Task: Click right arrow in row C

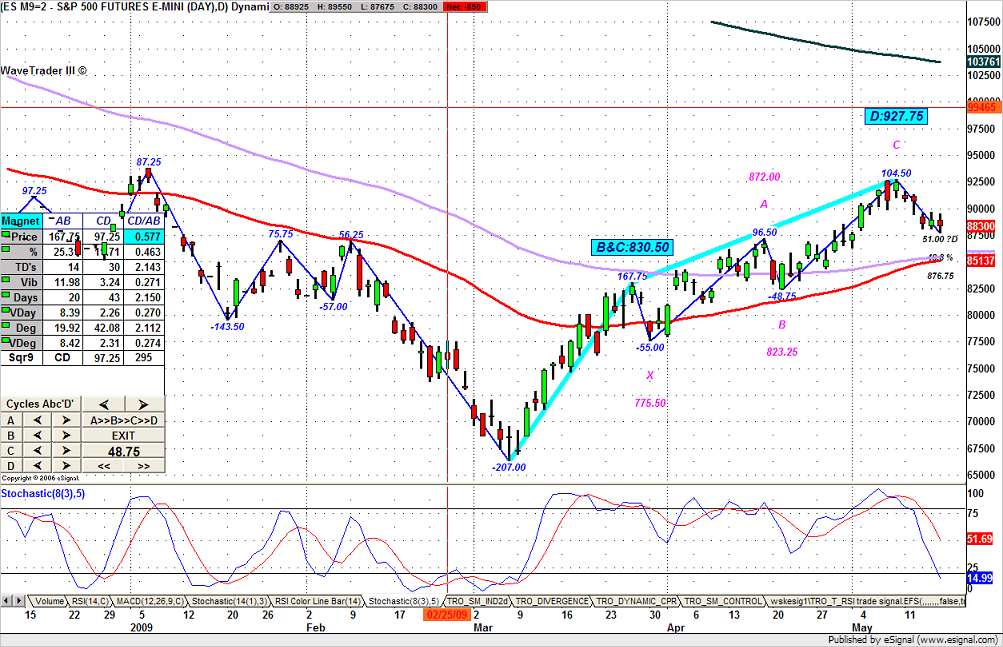Action: point(65,451)
